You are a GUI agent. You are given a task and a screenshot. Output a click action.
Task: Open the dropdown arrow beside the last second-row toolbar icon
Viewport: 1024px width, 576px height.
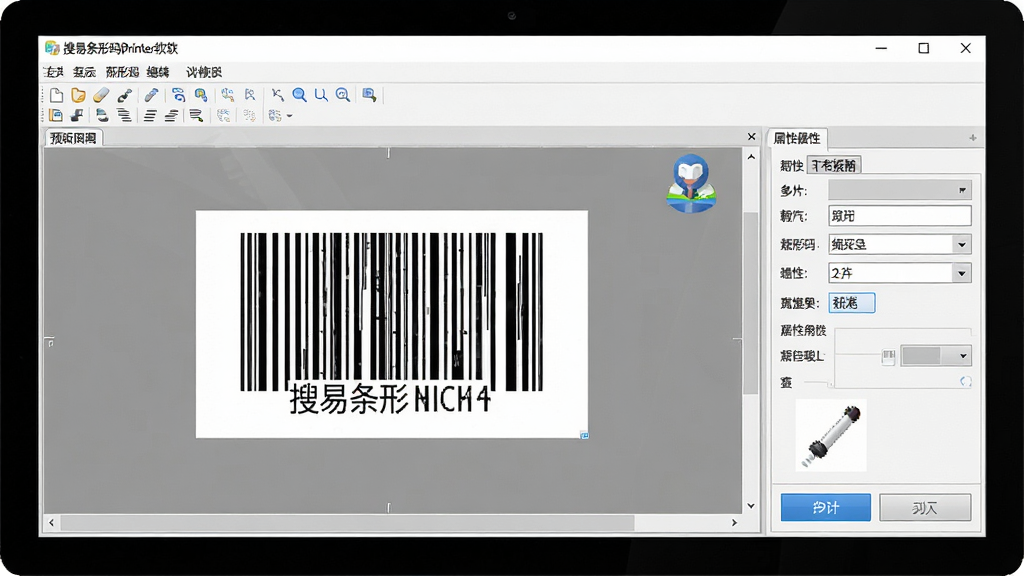[x=289, y=116]
